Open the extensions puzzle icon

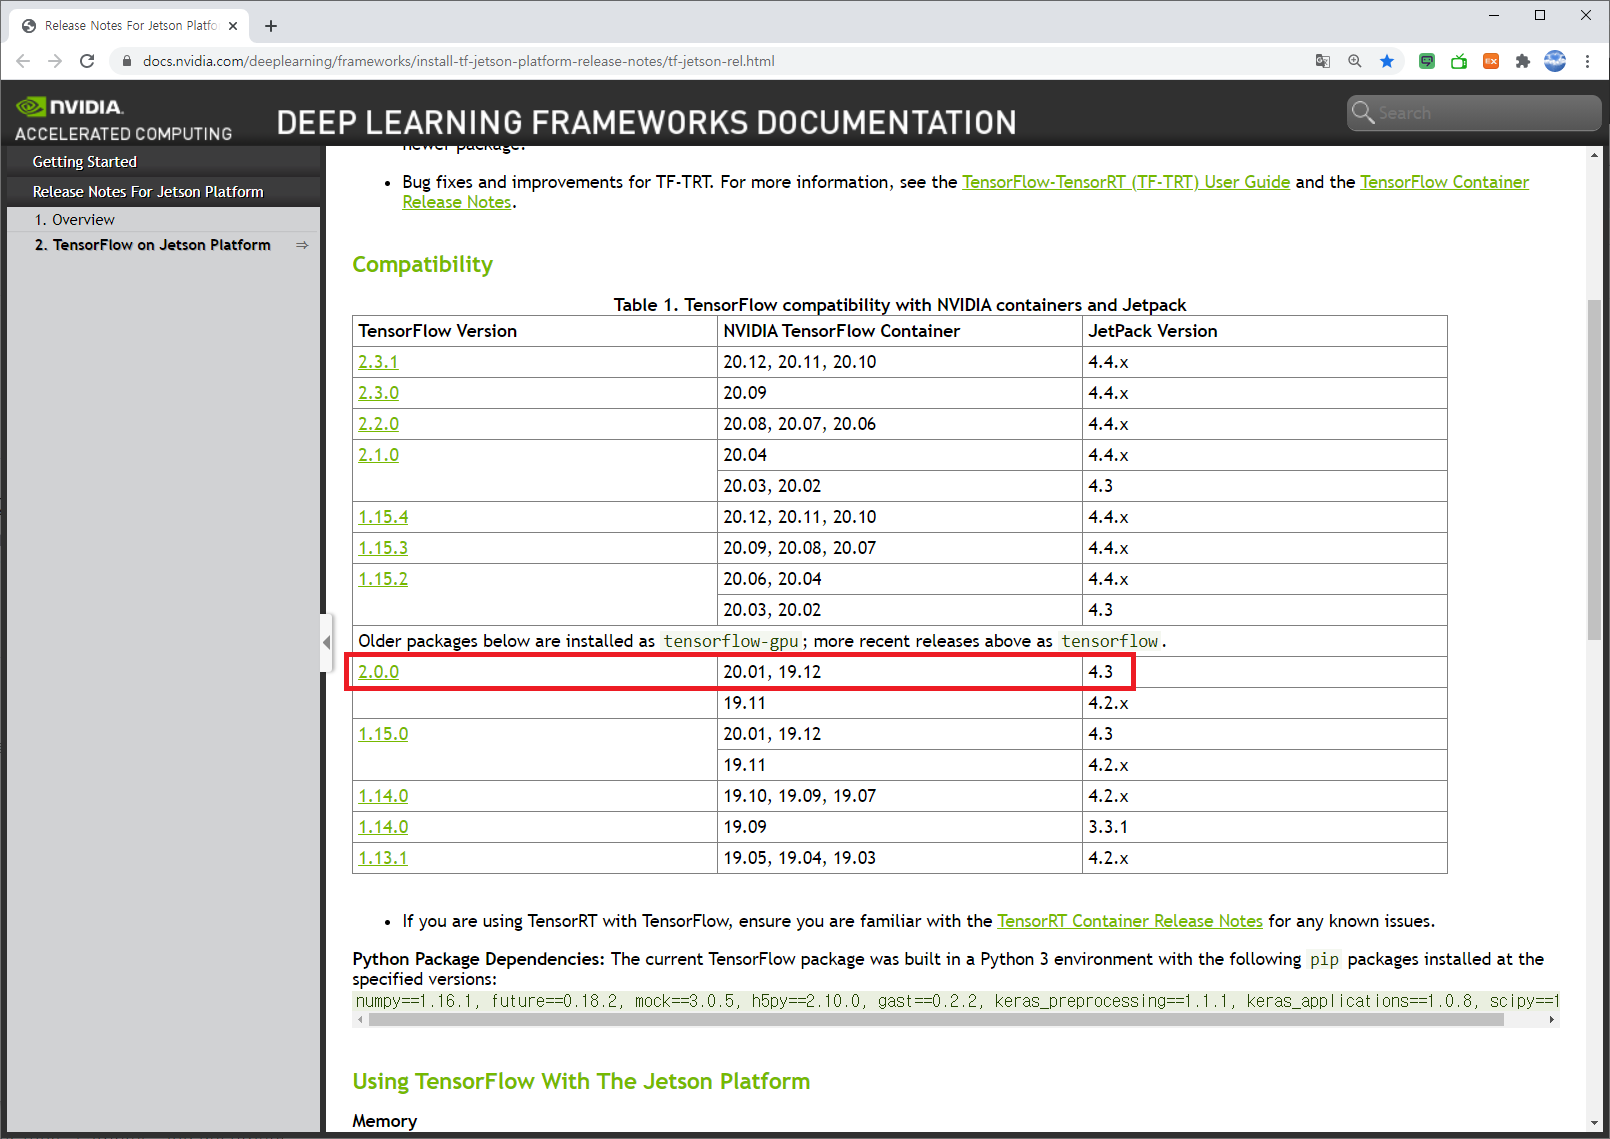[x=1523, y=61]
